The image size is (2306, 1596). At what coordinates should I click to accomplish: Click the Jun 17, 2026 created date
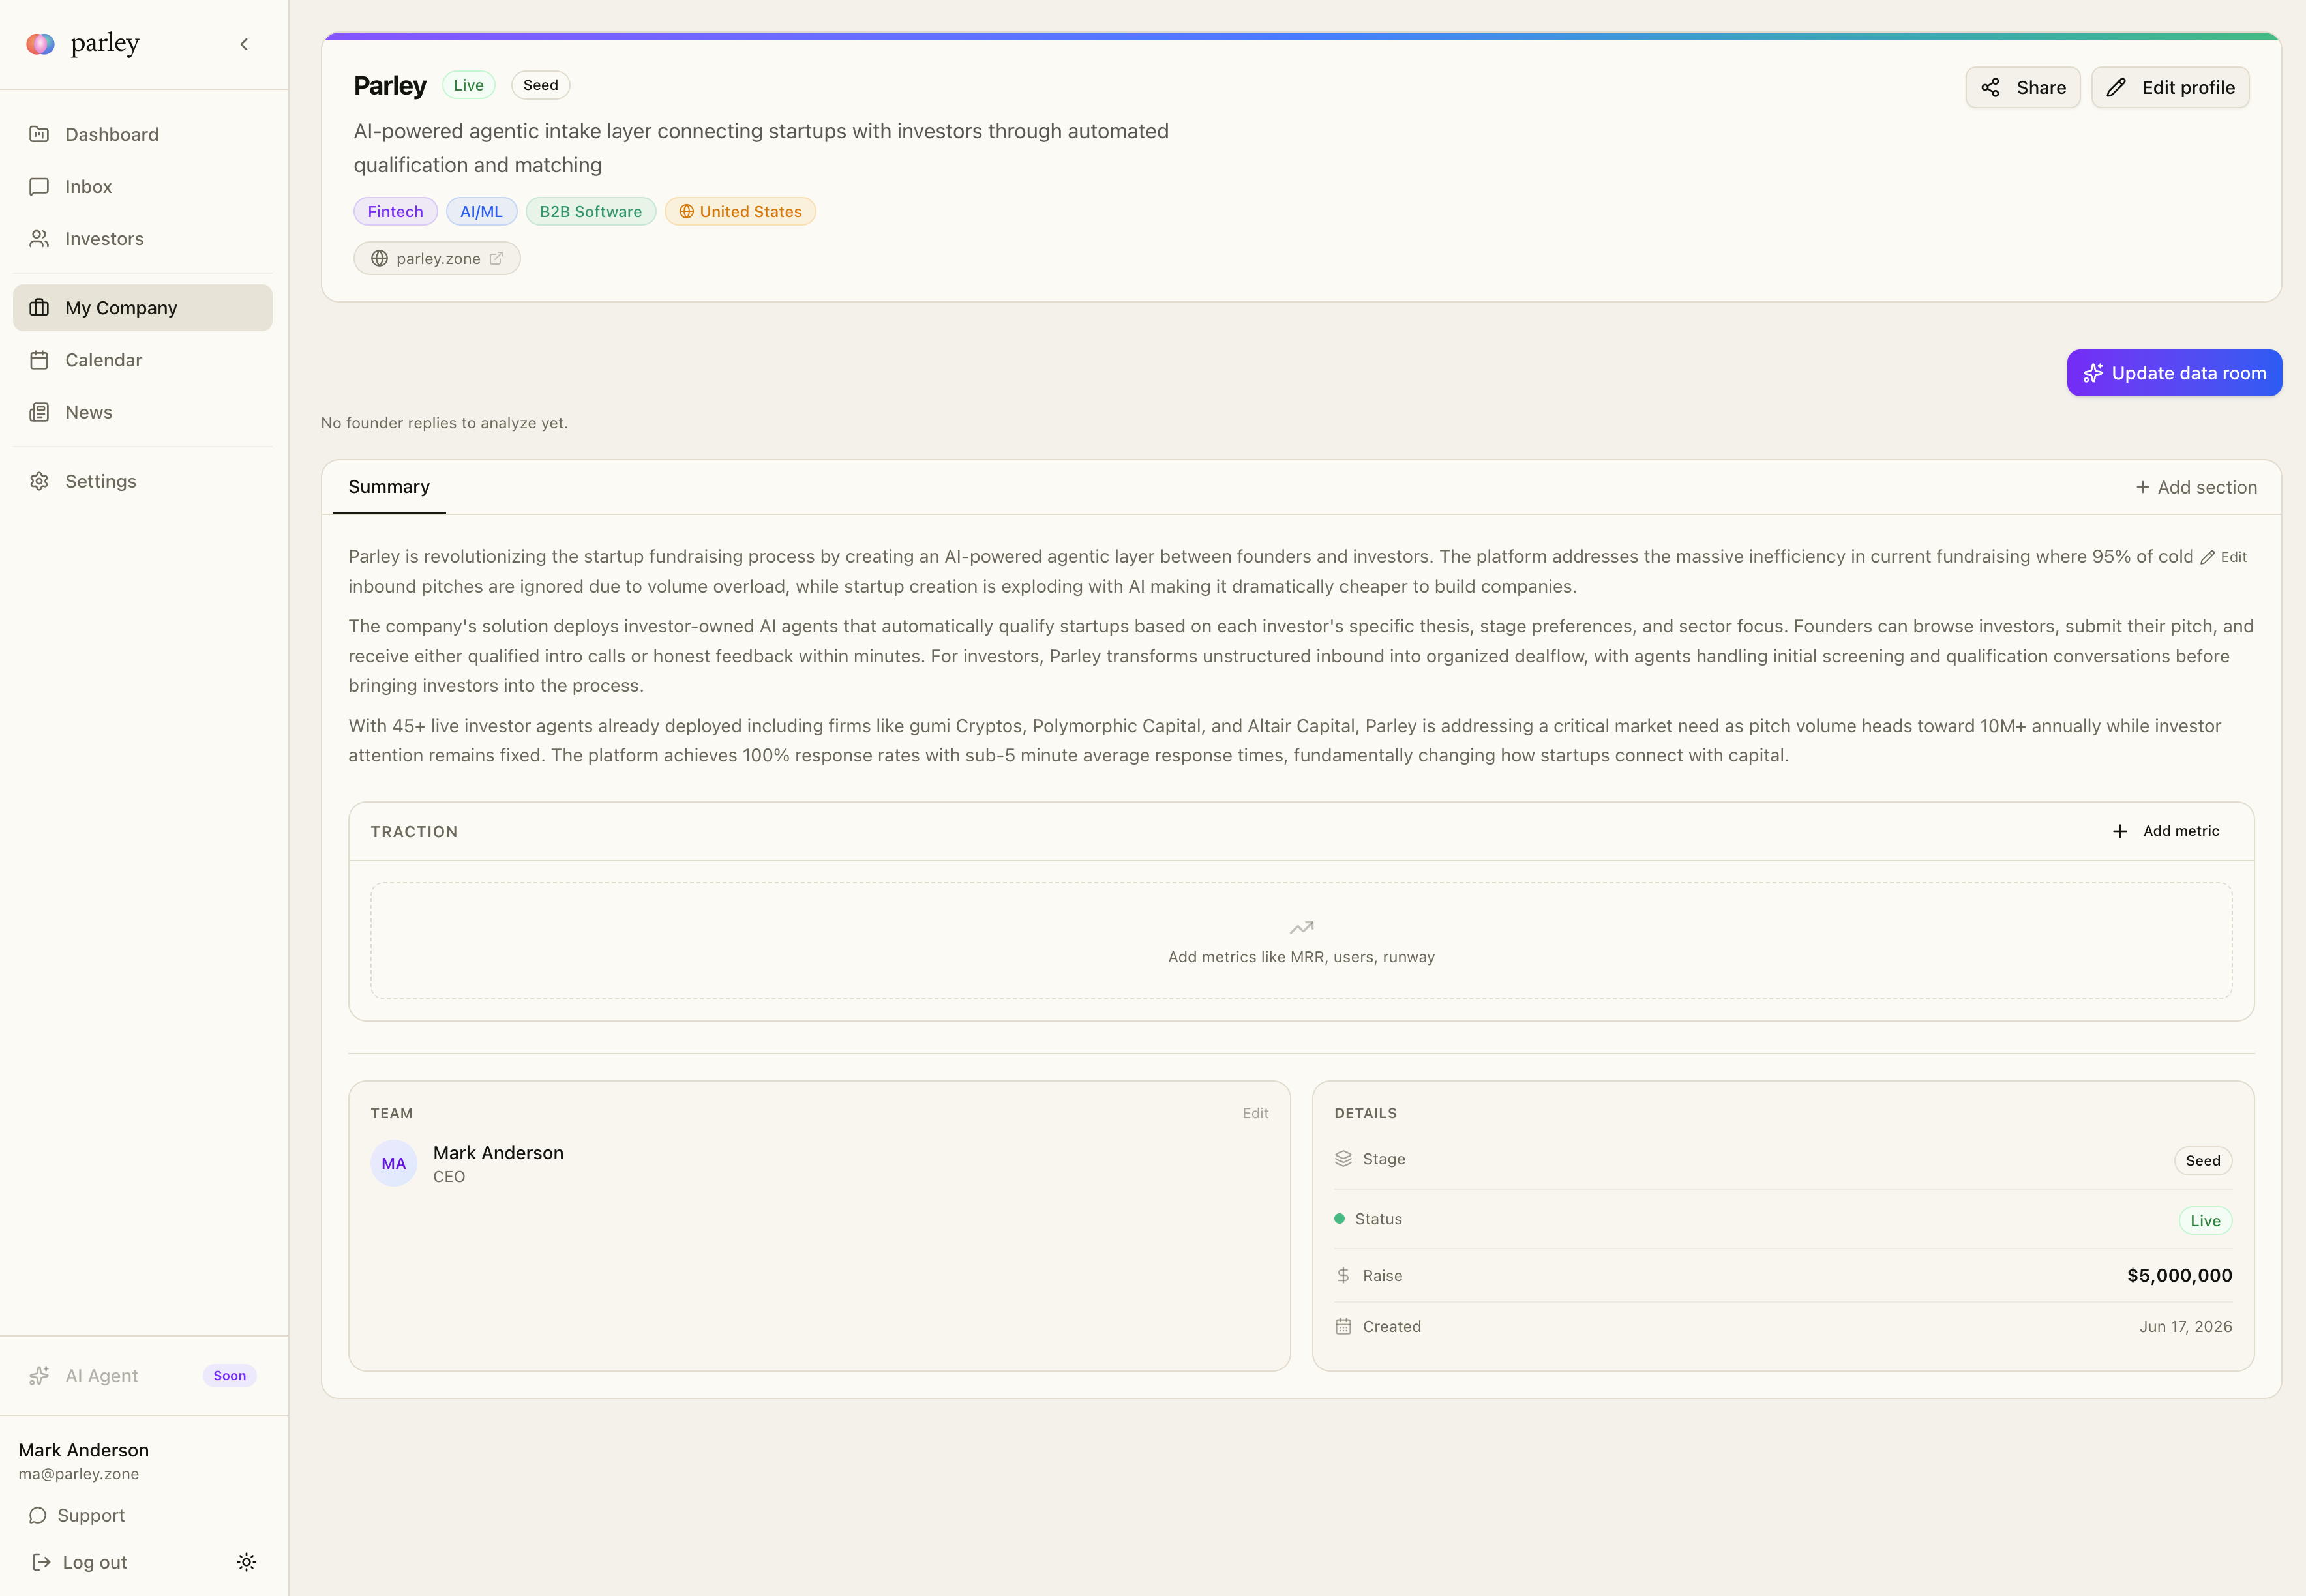point(2185,1326)
